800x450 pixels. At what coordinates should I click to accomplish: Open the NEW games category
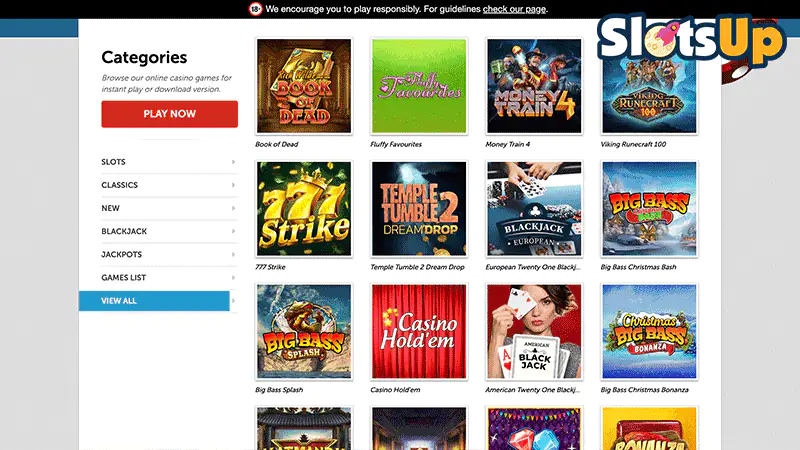pyautogui.click(x=168, y=208)
